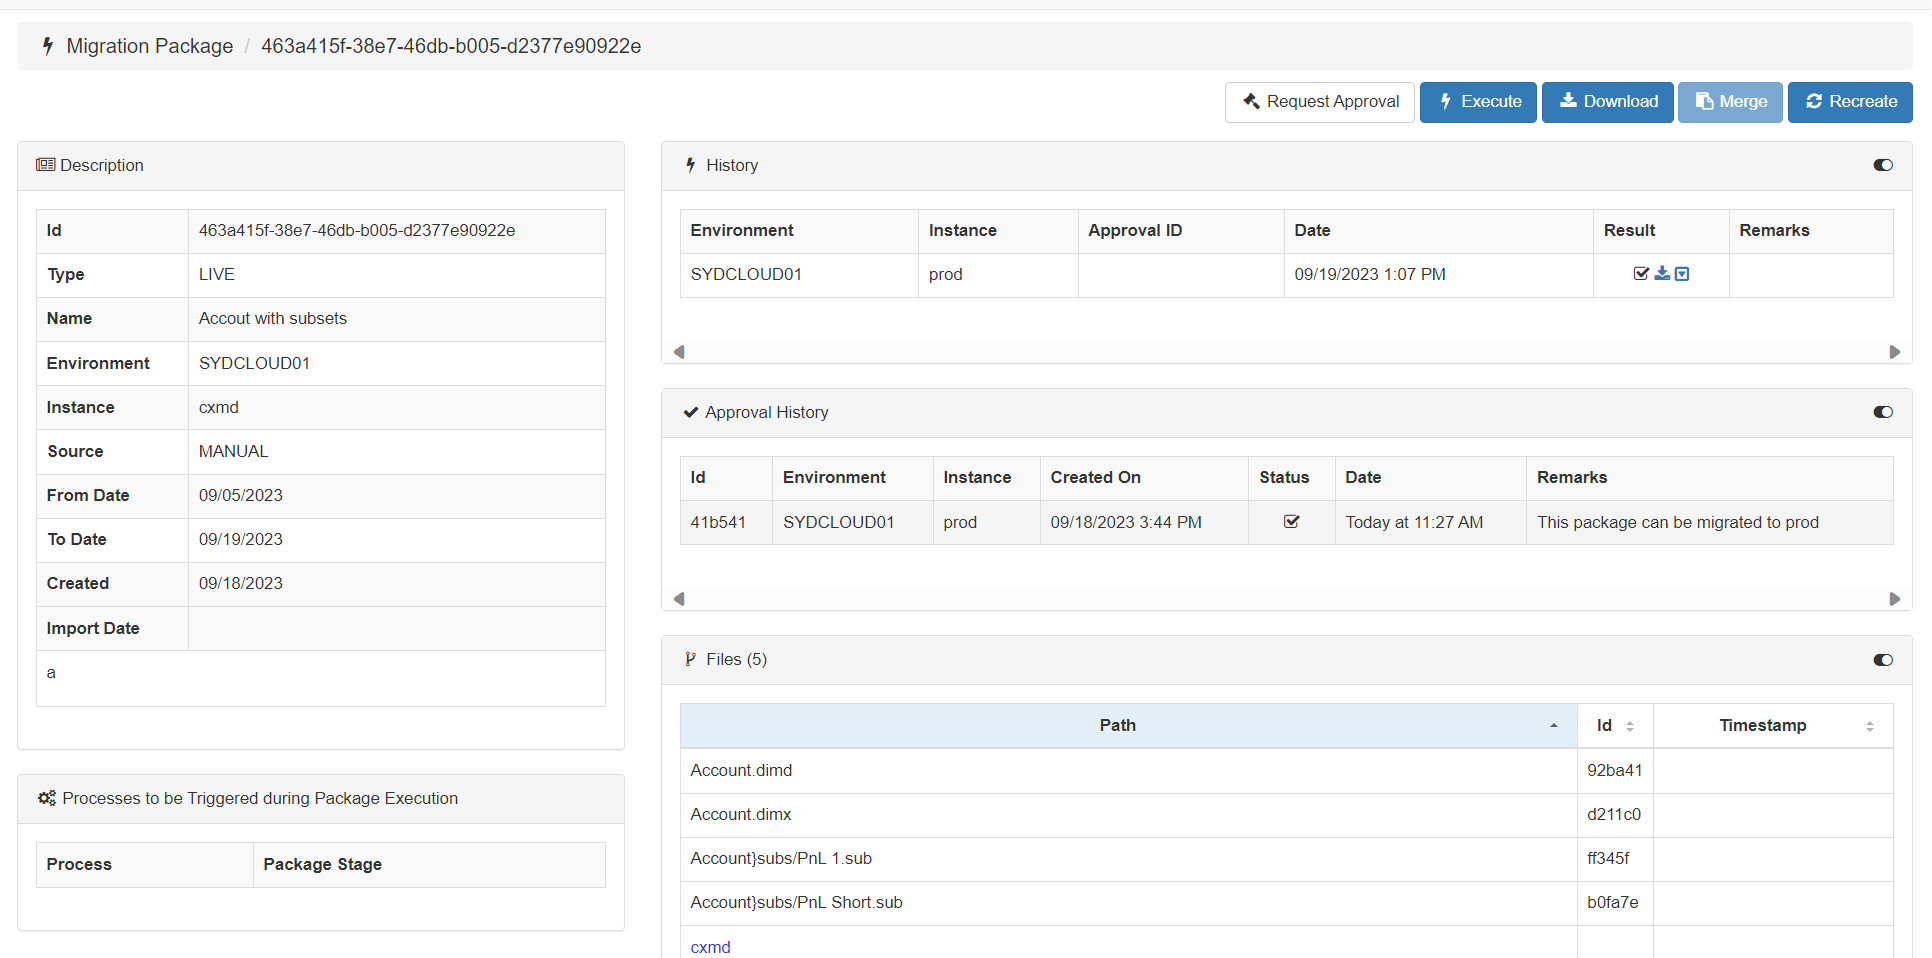Toggle the switch on the Files panel
Screen dimensions: 1932x958
click(1883, 660)
